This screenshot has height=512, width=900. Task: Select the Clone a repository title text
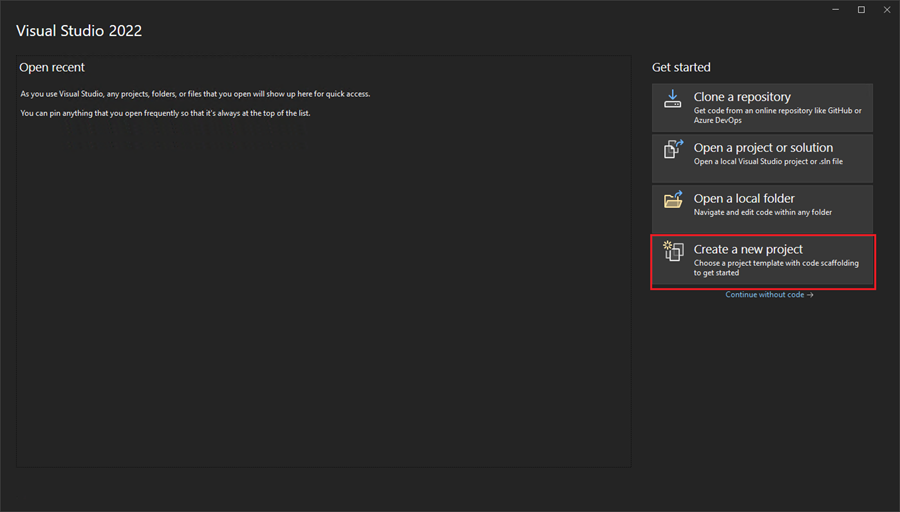coord(742,97)
